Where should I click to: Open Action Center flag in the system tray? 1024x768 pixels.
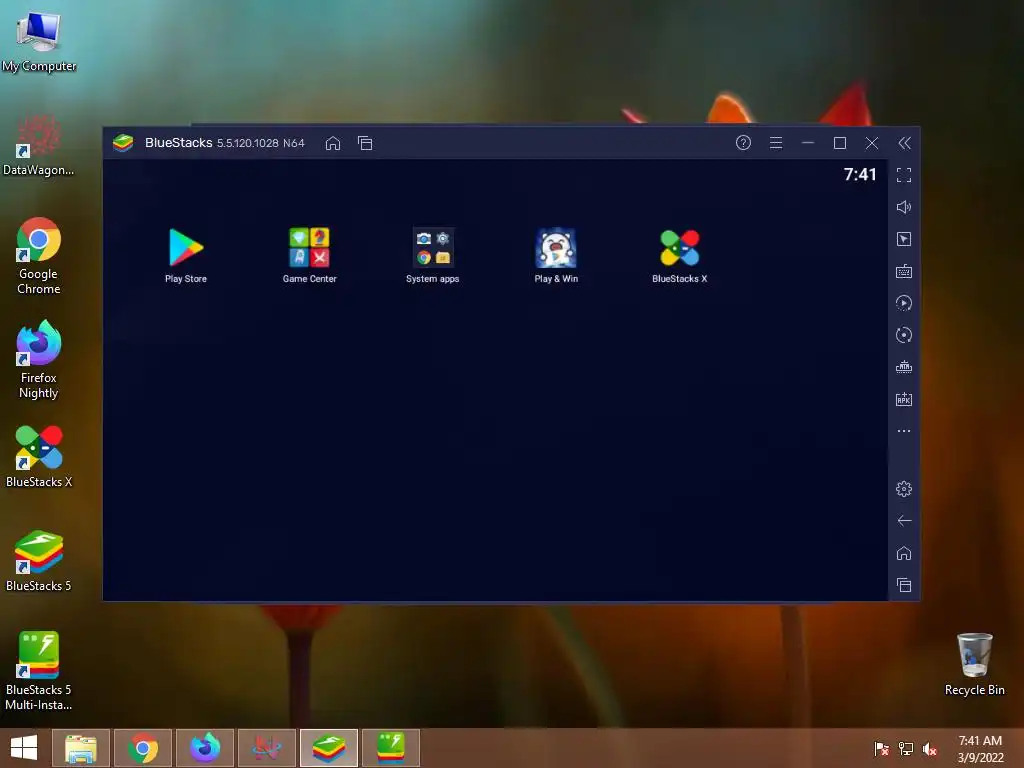(x=881, y=748)
